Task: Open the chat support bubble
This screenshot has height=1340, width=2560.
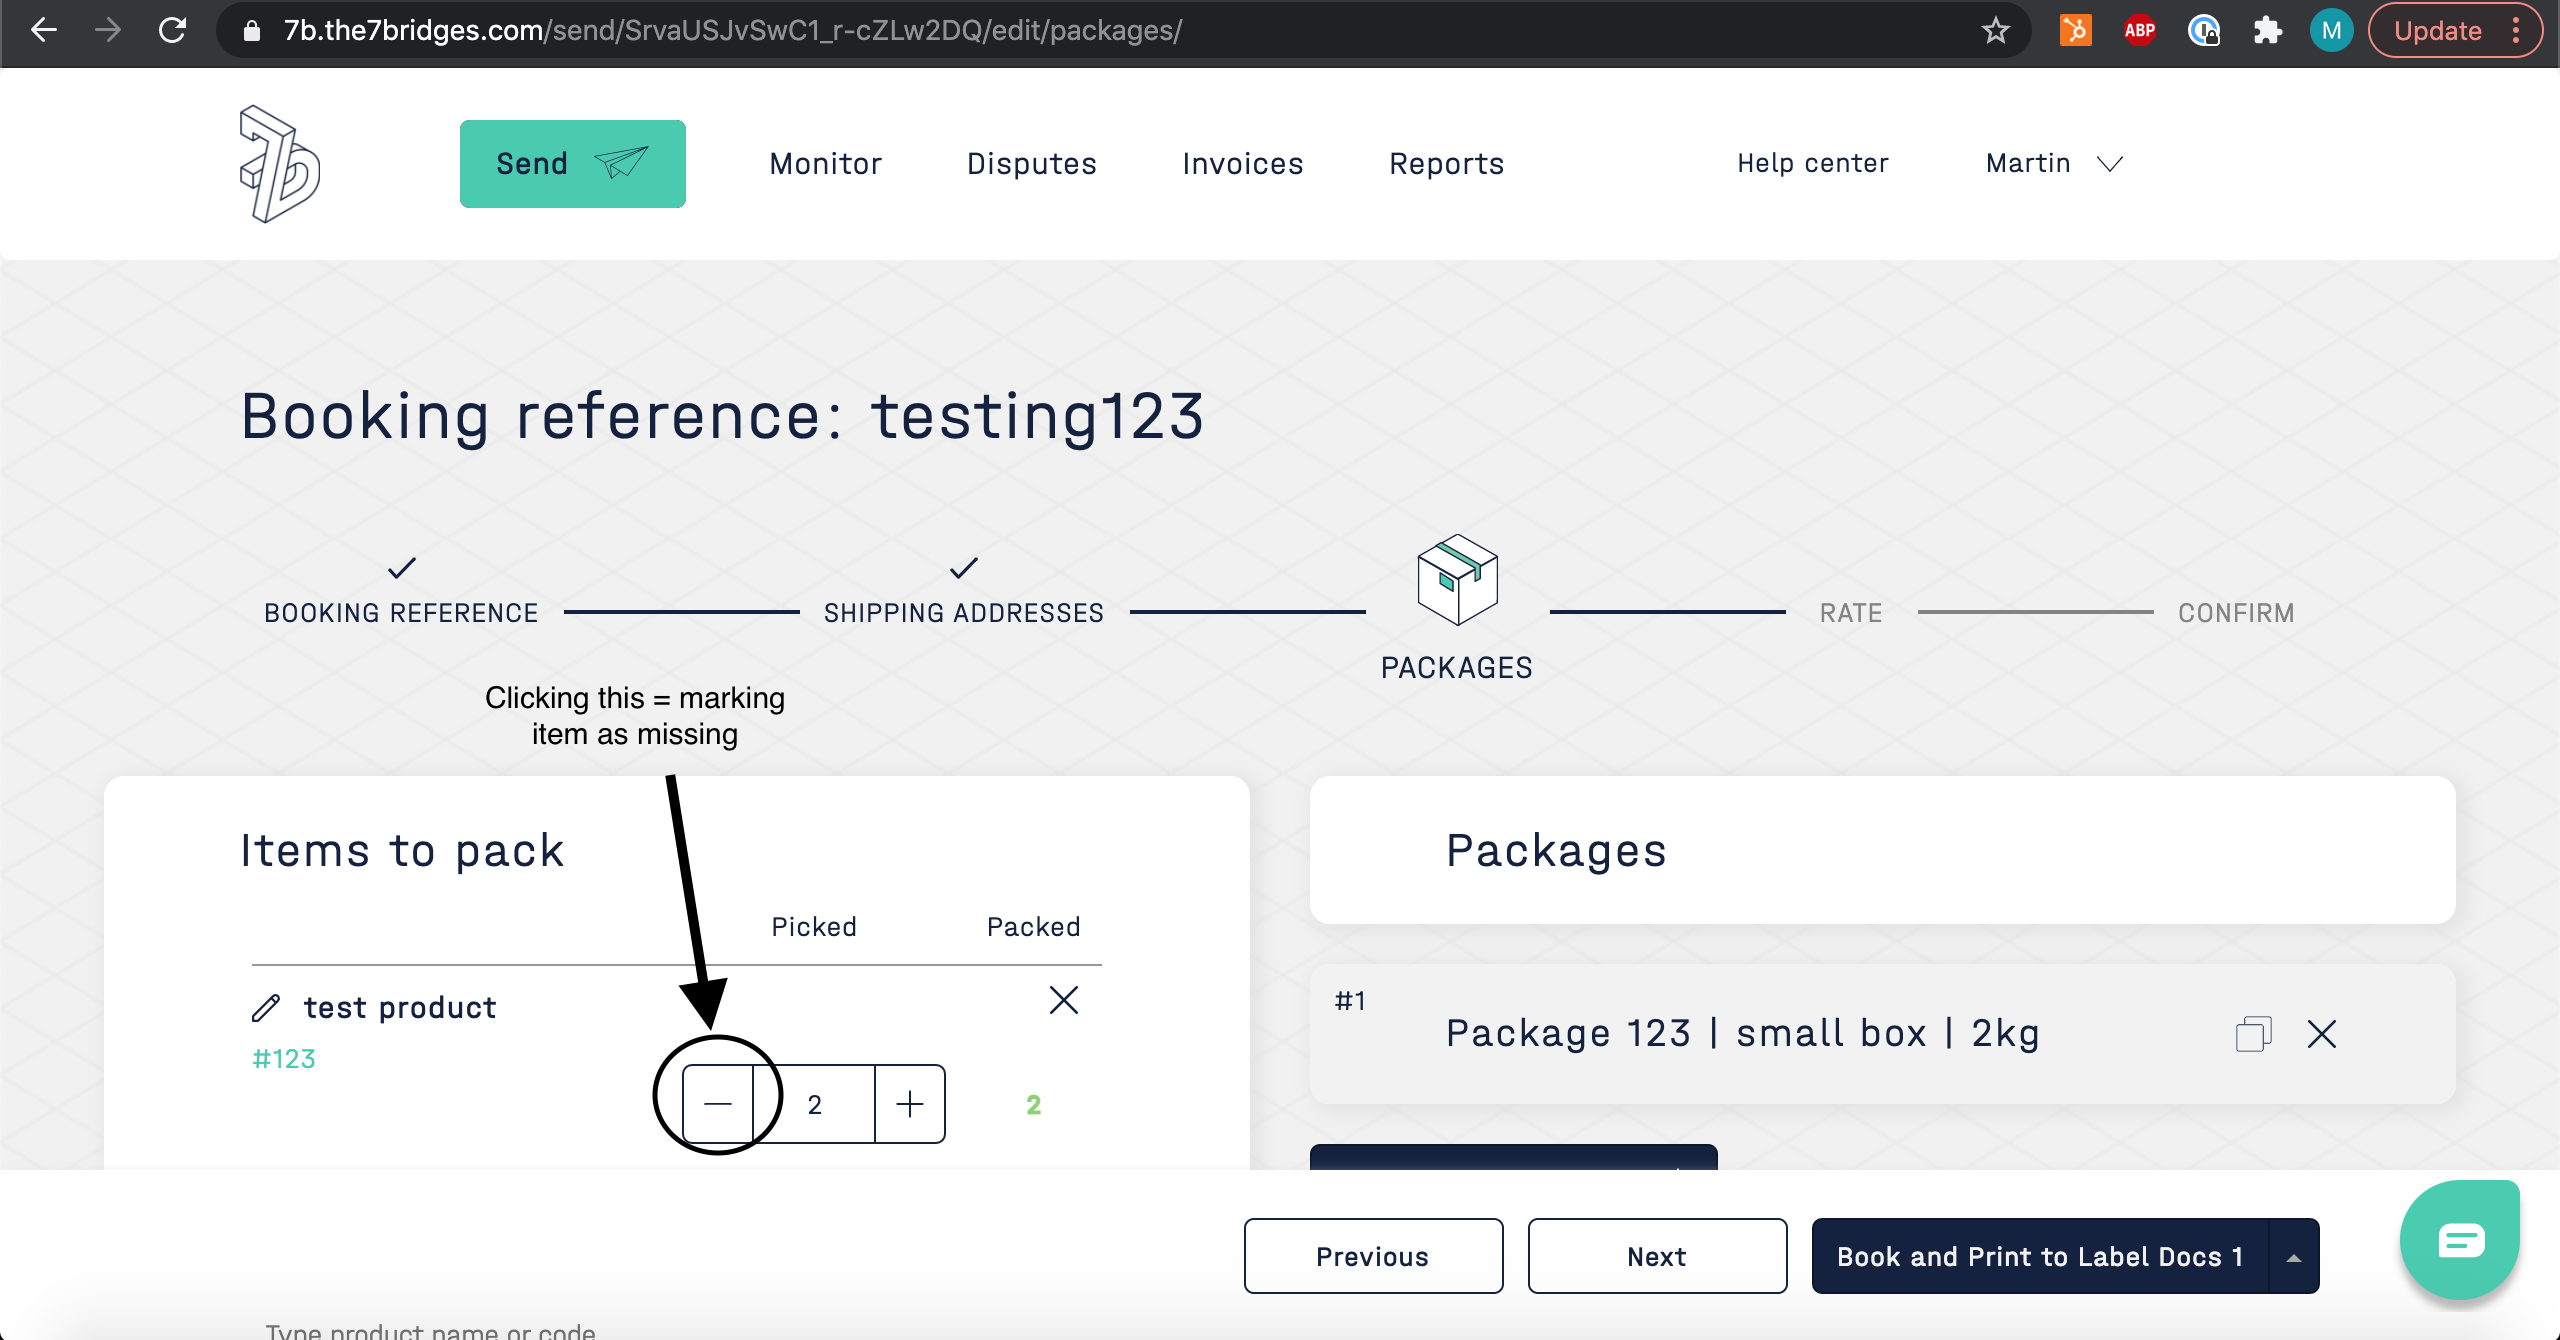Action: (x=2460, y=1240)
